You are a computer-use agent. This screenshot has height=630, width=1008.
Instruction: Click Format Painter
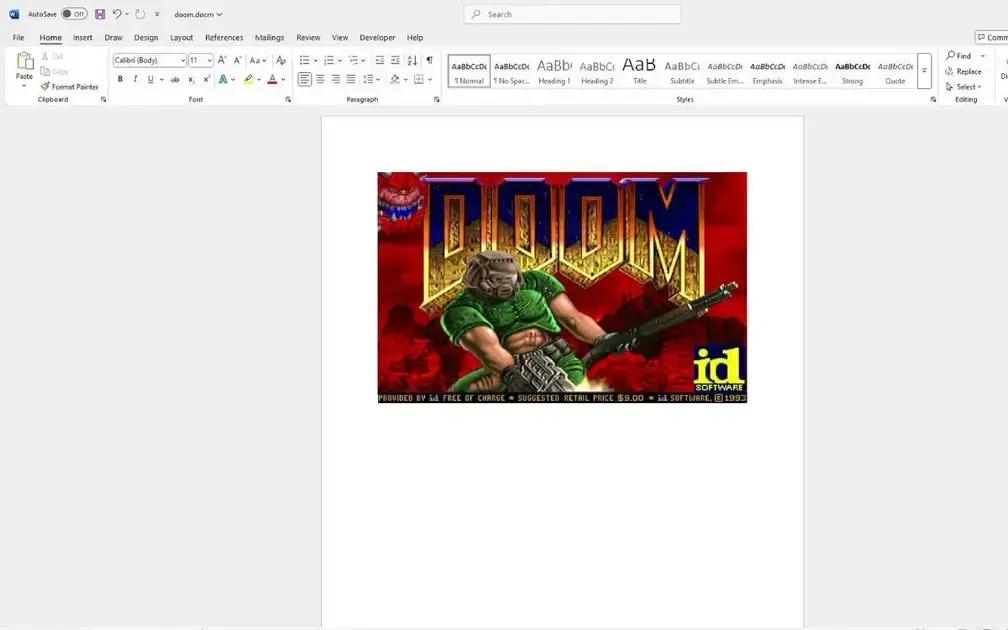(x=69, y=87)
